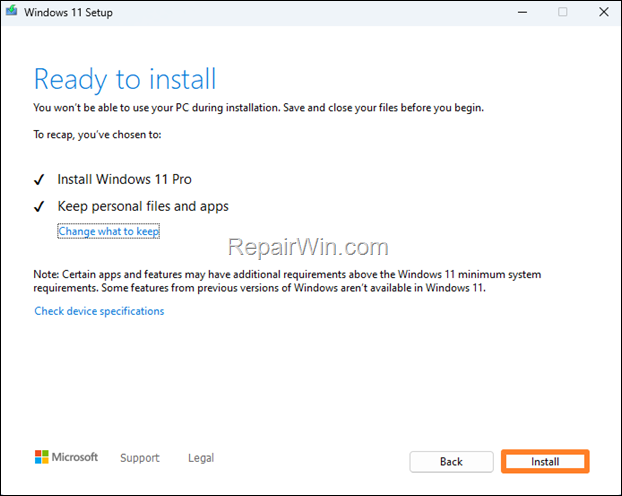
Task: Open the Change what to keep link
Action: [x=109, y=231]
